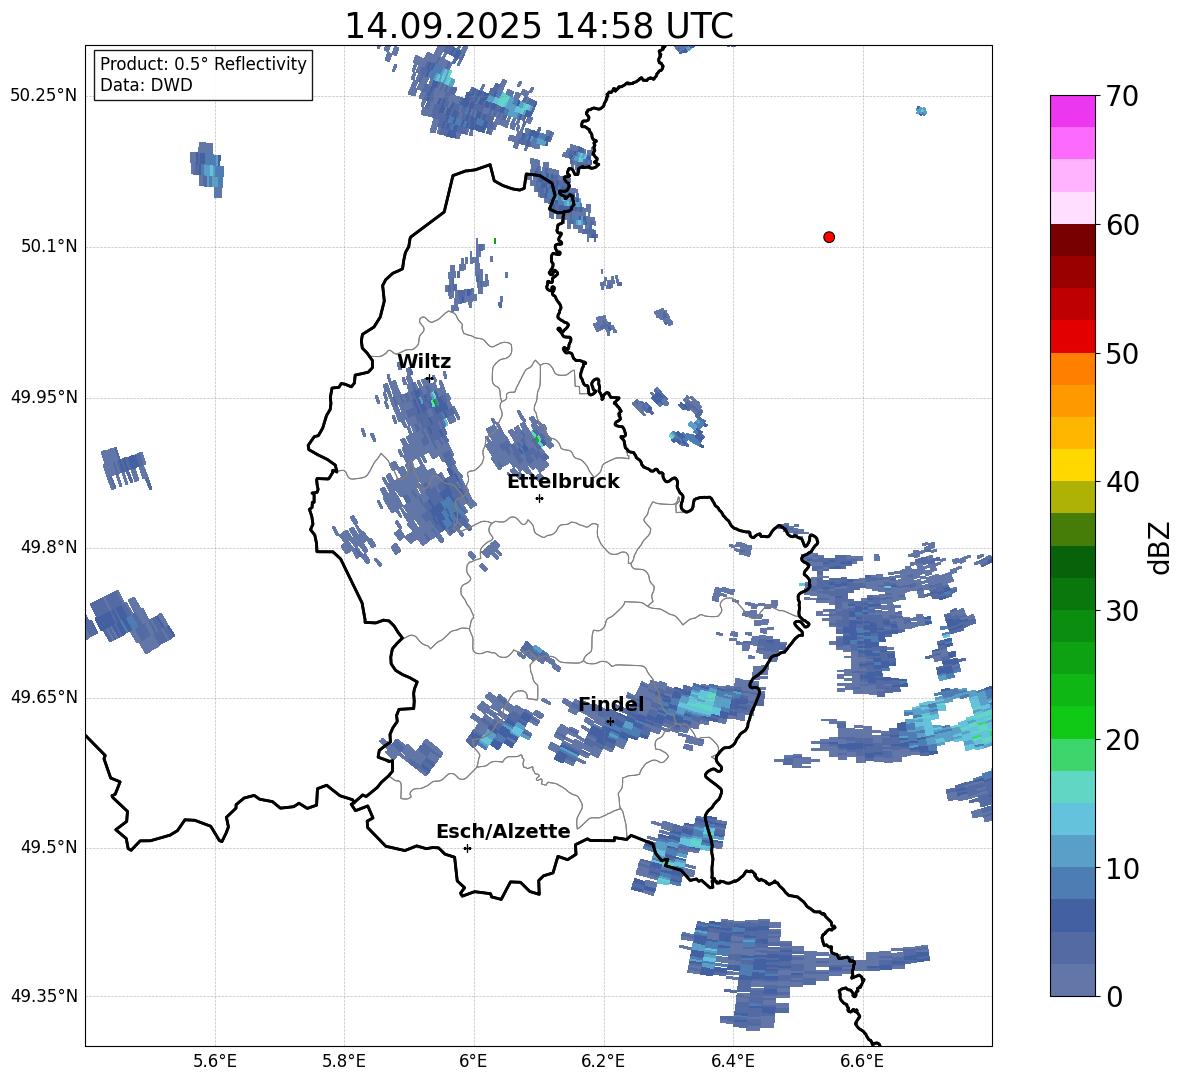Click the 6.2°E longitude label
The image size is (1184, 1081).
[603, 1061]
